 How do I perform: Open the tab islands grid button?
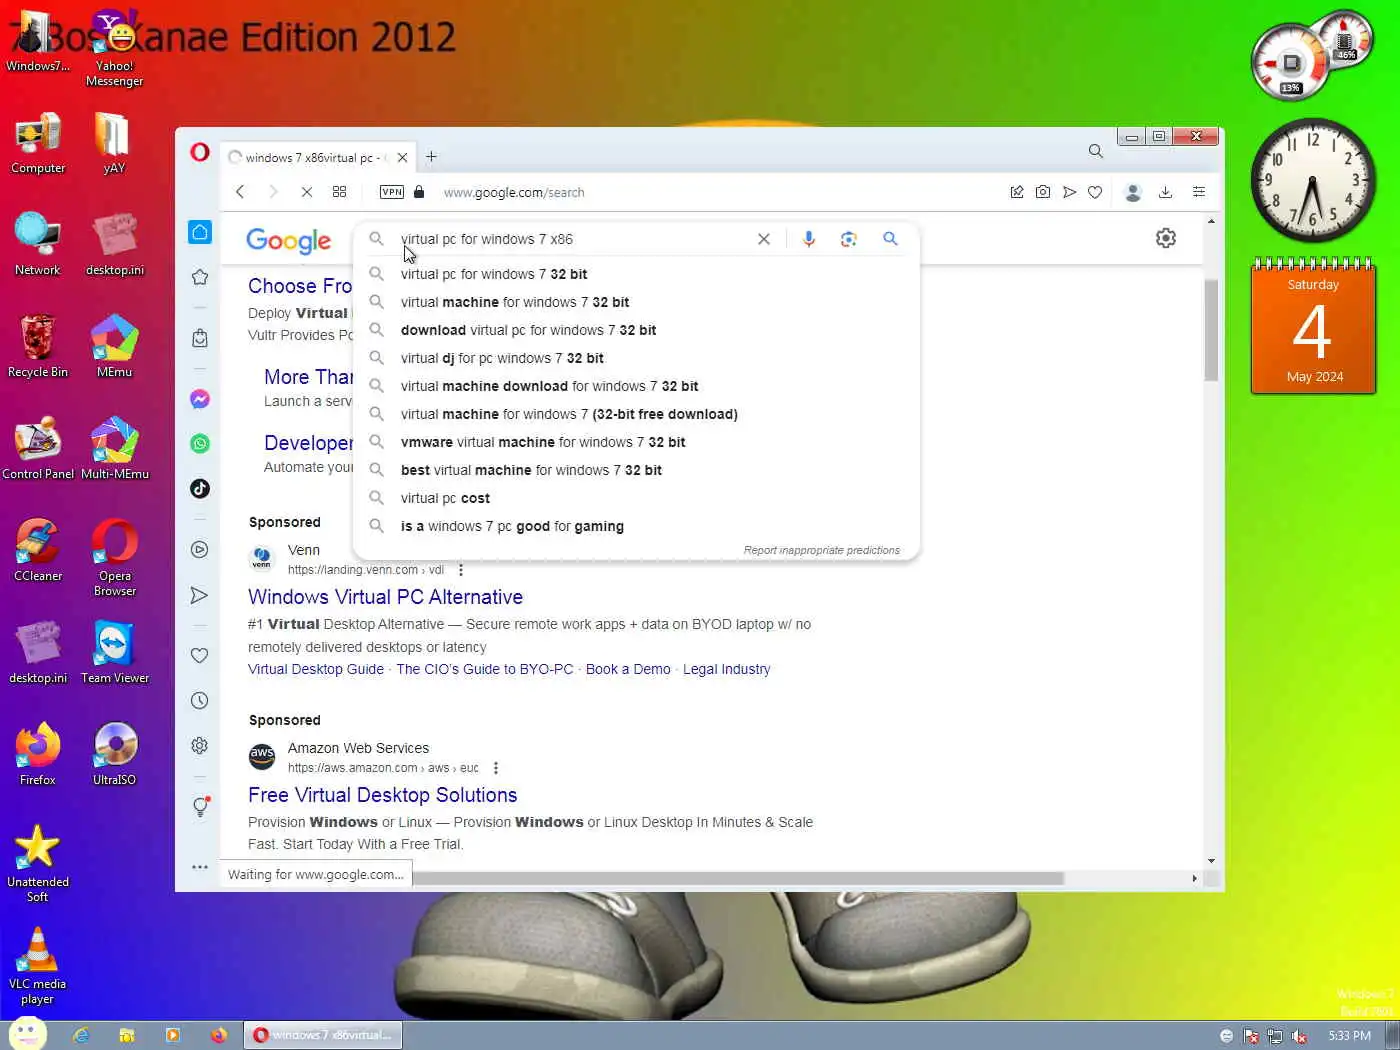point(340,192)
